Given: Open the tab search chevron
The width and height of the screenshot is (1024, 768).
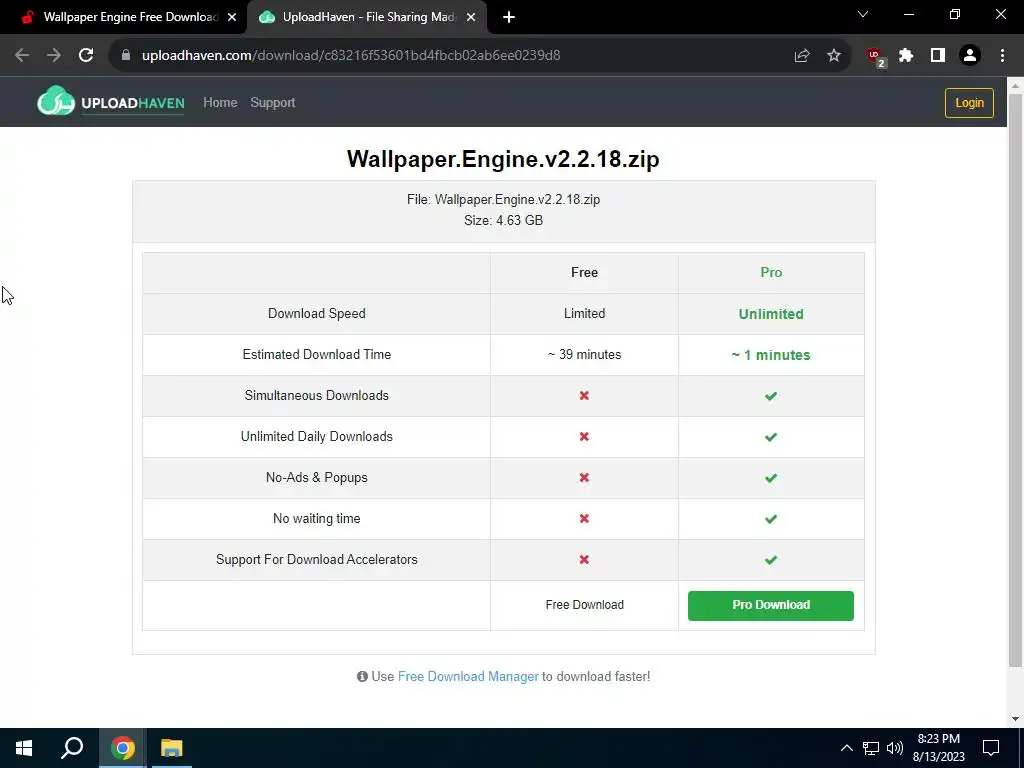Looking at the screenshot, I should [863, 14].
